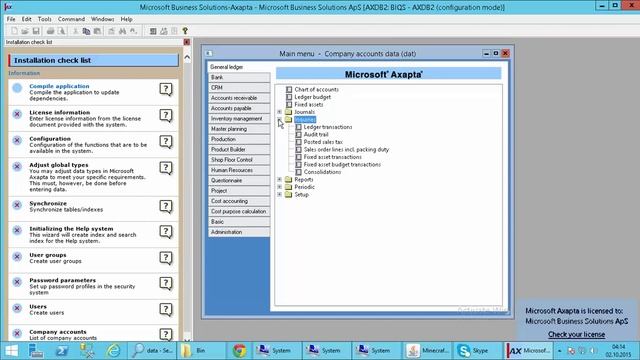Open the File menu
This screenshot has height=360, width=640.
tap(11, 19)
